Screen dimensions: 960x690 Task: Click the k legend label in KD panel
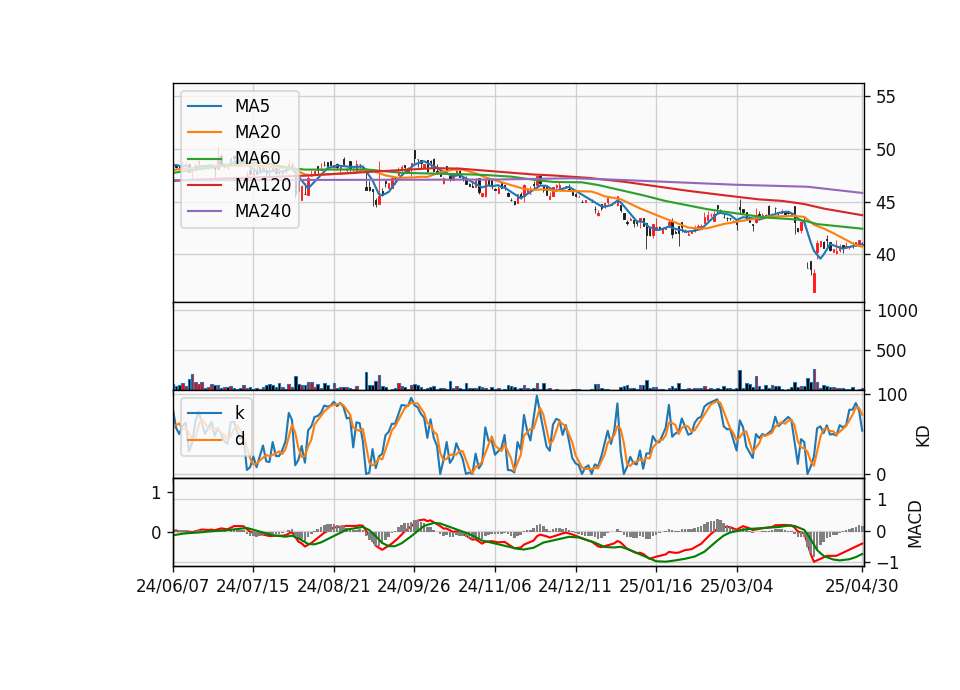239,412
